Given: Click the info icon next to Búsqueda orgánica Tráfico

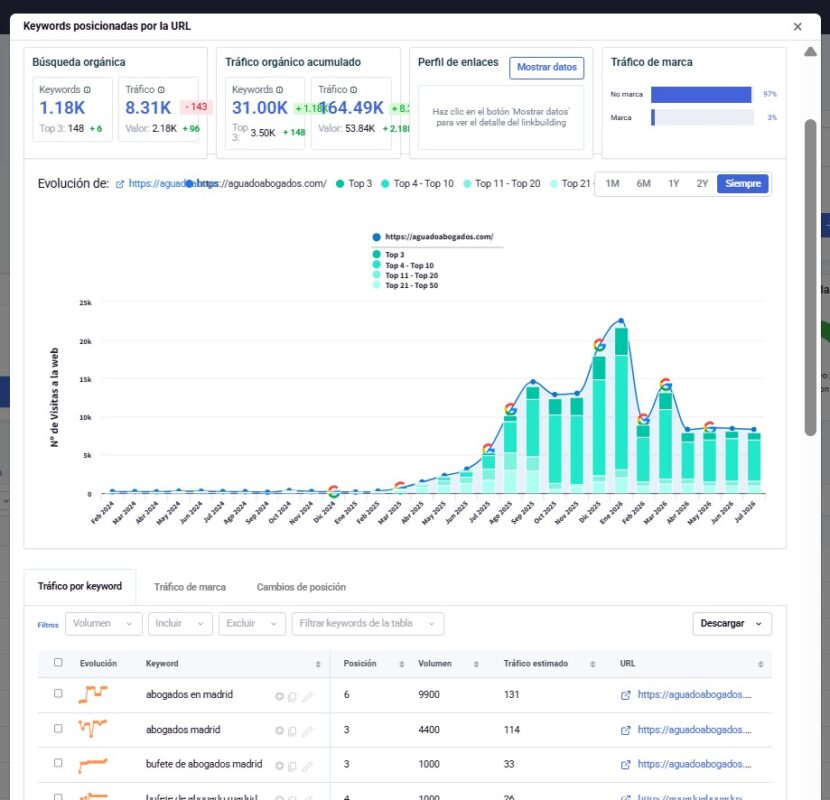Looking at the screenshot, I should pyautogui.click(x=161, y=90).
